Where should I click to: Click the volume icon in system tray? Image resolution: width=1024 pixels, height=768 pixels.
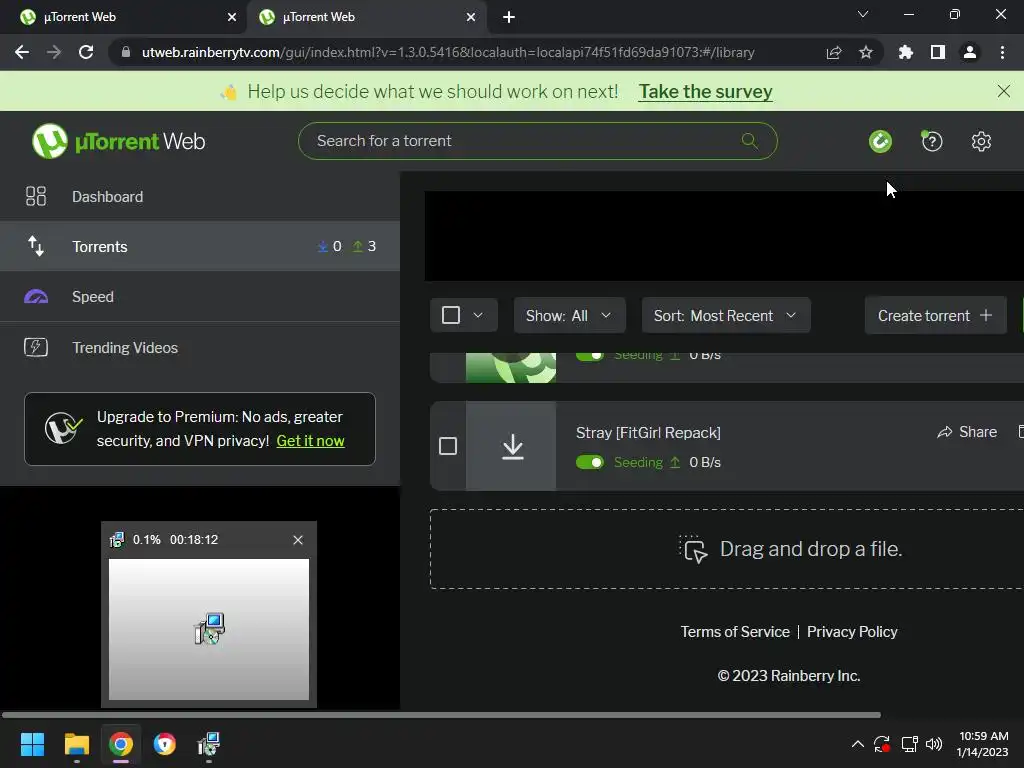pyautogui.click(x=934, y=743)
